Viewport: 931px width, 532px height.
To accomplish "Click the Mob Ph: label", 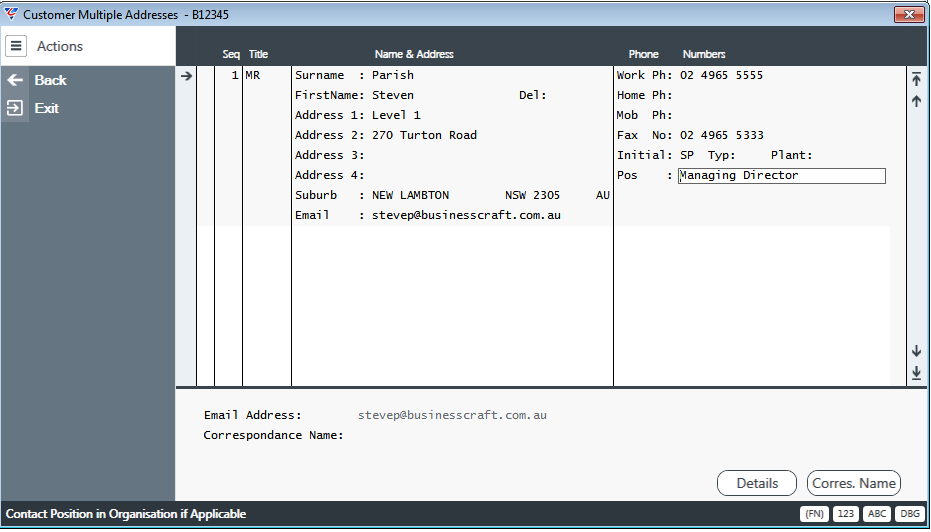I will (x=644, y=115).
